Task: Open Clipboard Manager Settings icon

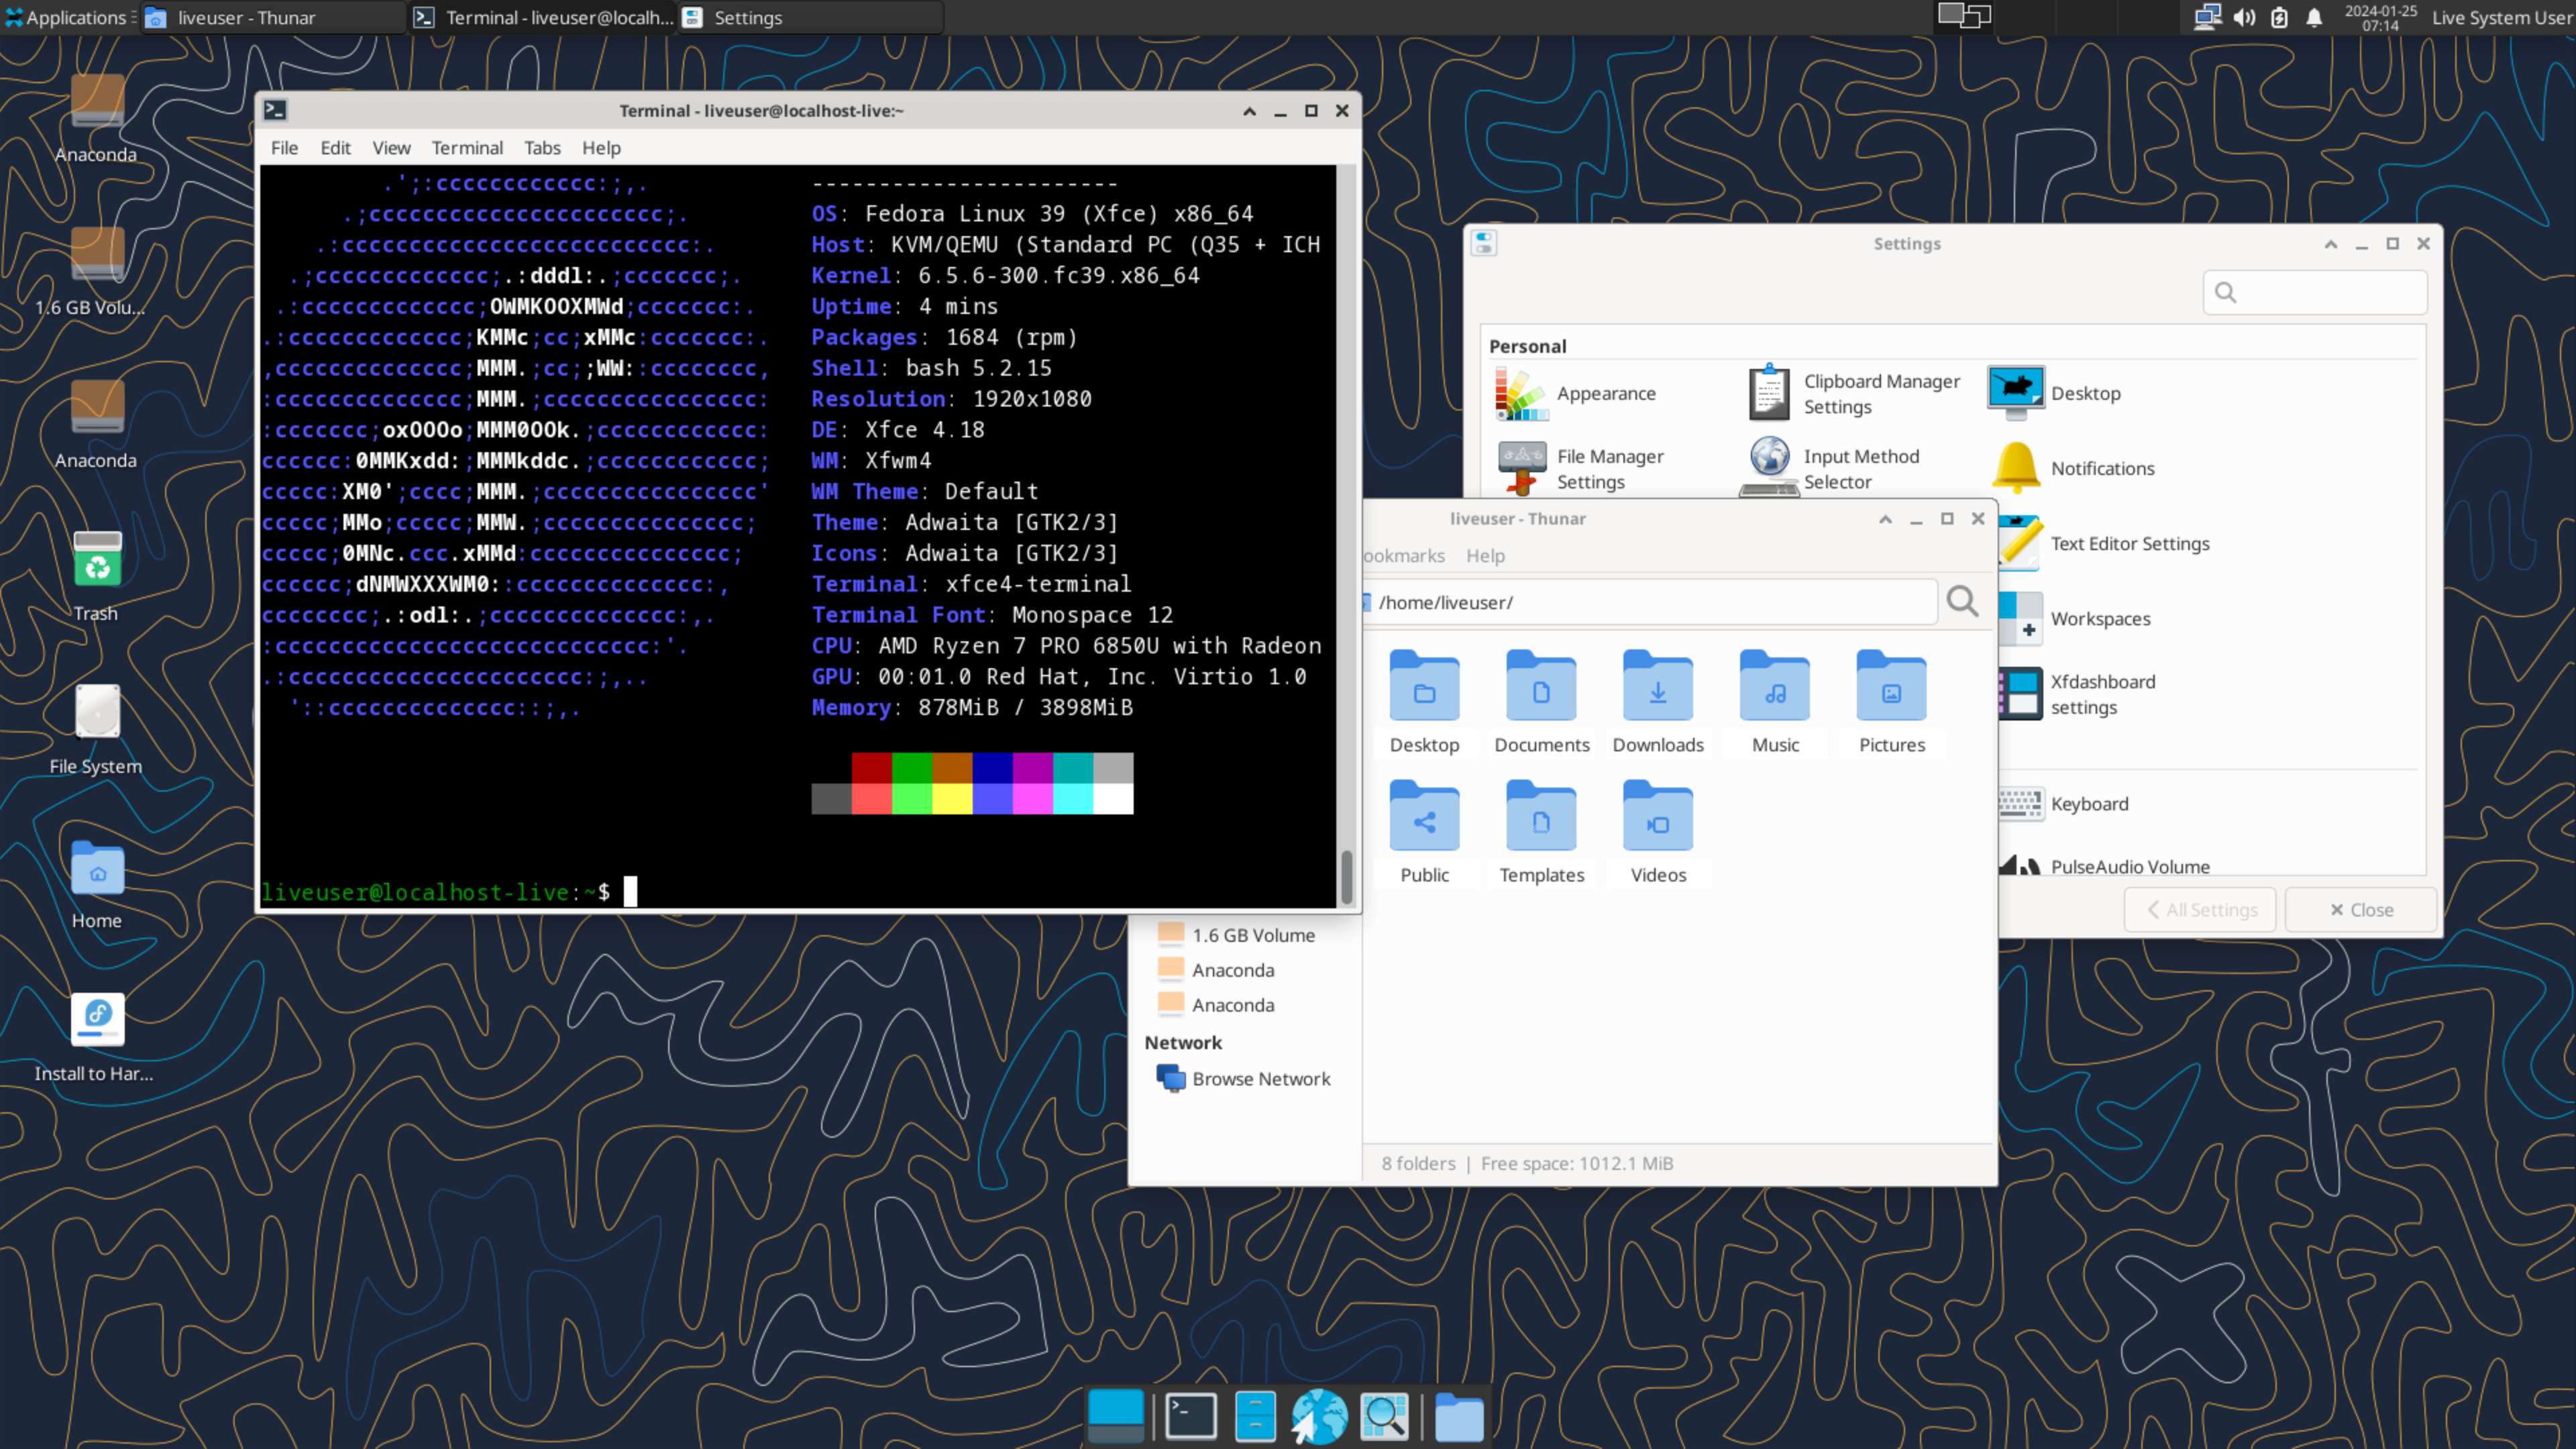Action: point(1768,391)
